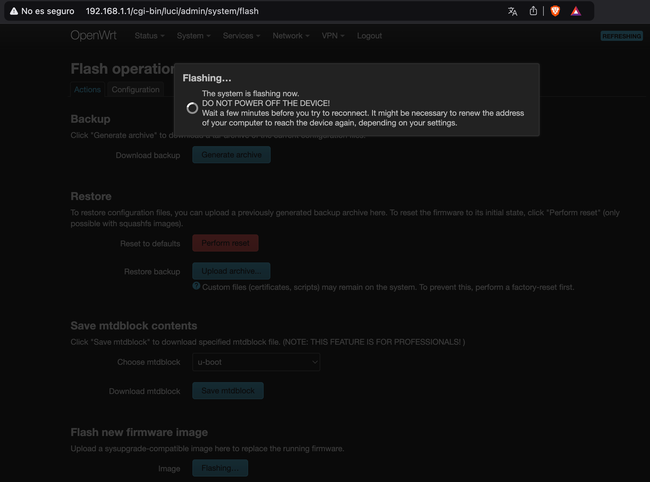Switch to the Actions tab
The width and height of the screenshot is (650, 482).
point(87,90)
